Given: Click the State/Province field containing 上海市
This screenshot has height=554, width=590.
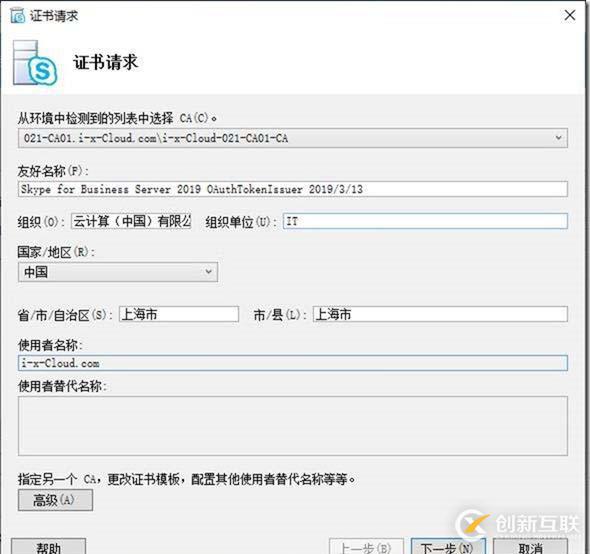Looking at the screenshot, I should [x=179, y=314].
